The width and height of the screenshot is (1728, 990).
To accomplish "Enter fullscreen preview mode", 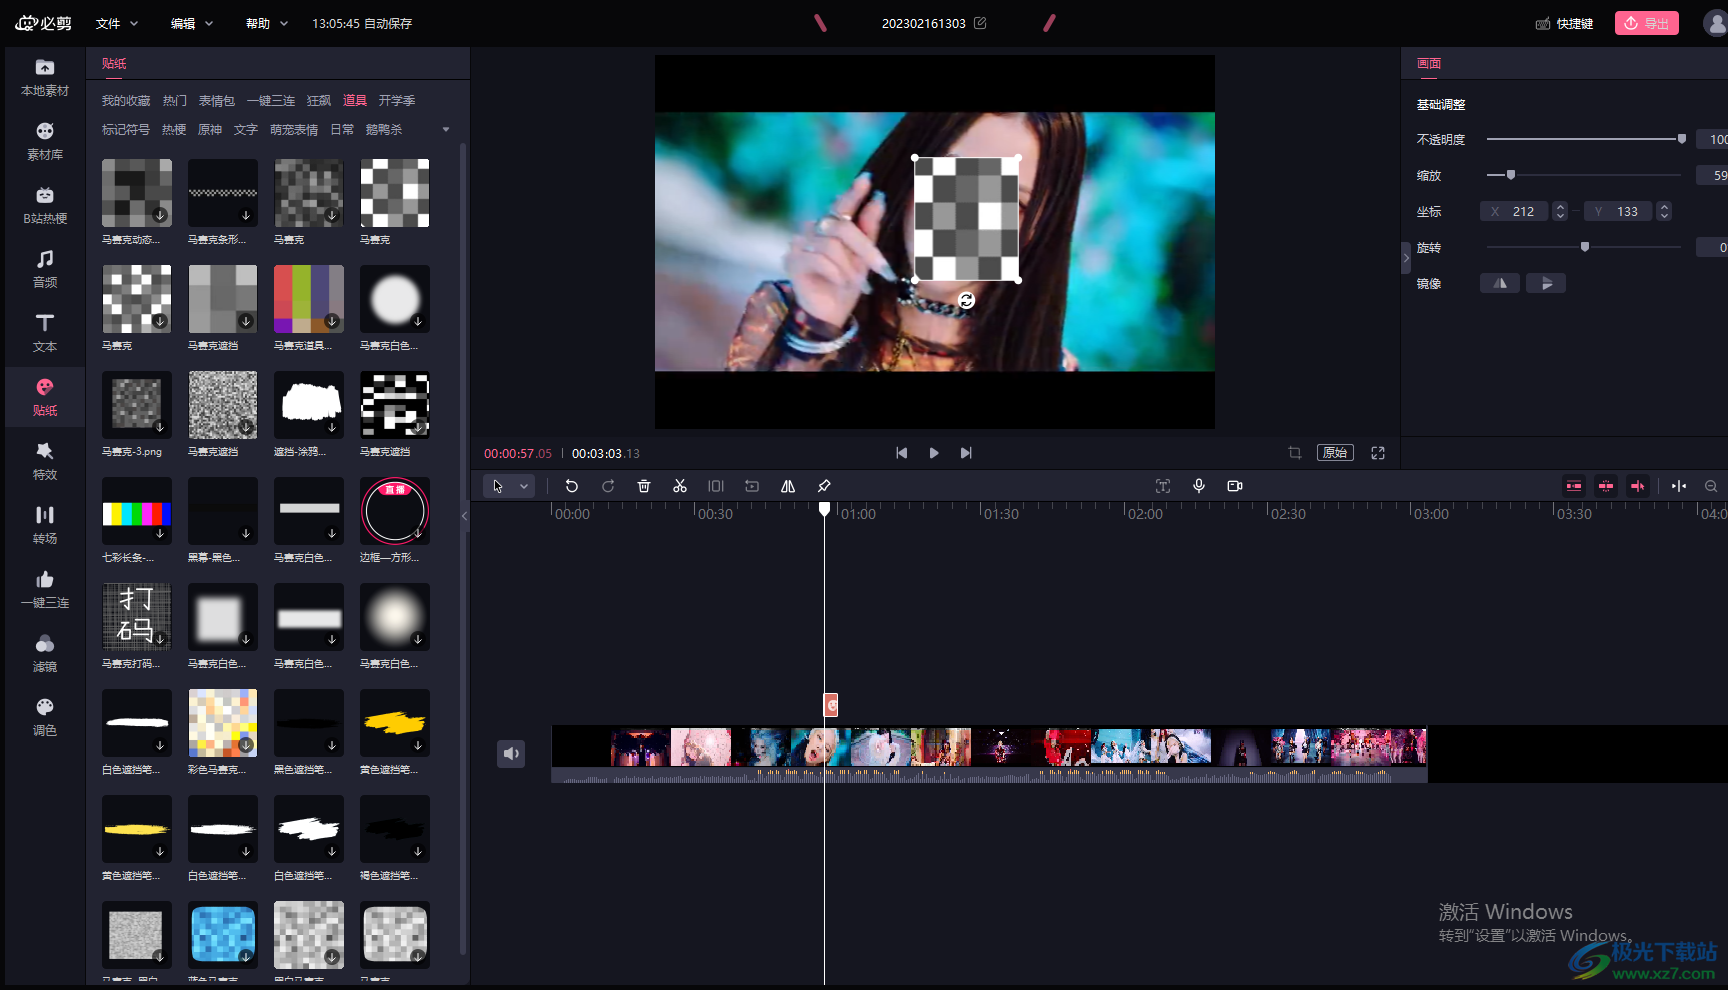I will click(1378, 453).
